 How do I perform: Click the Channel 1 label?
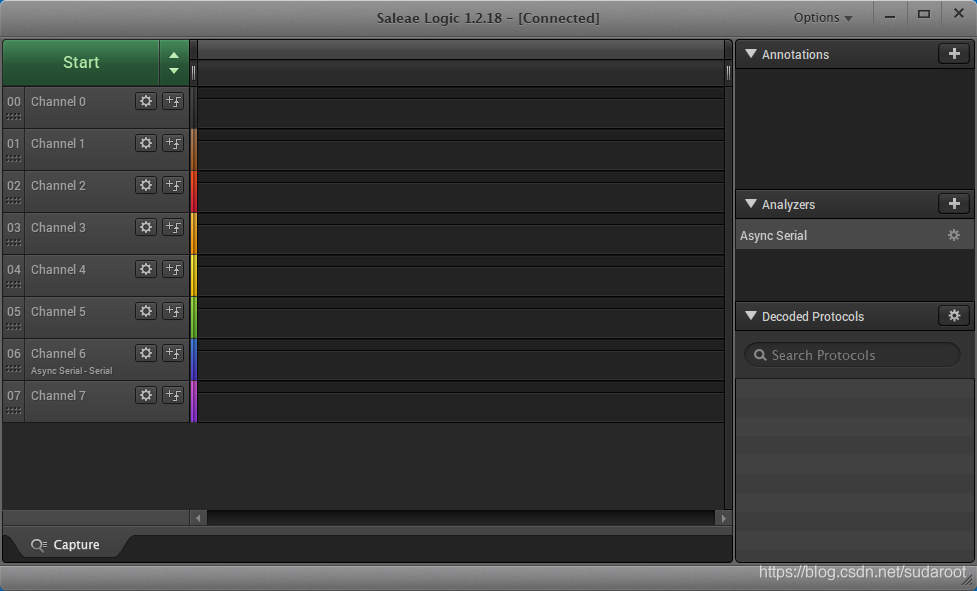pyautogui.click(x=58, y=143)
